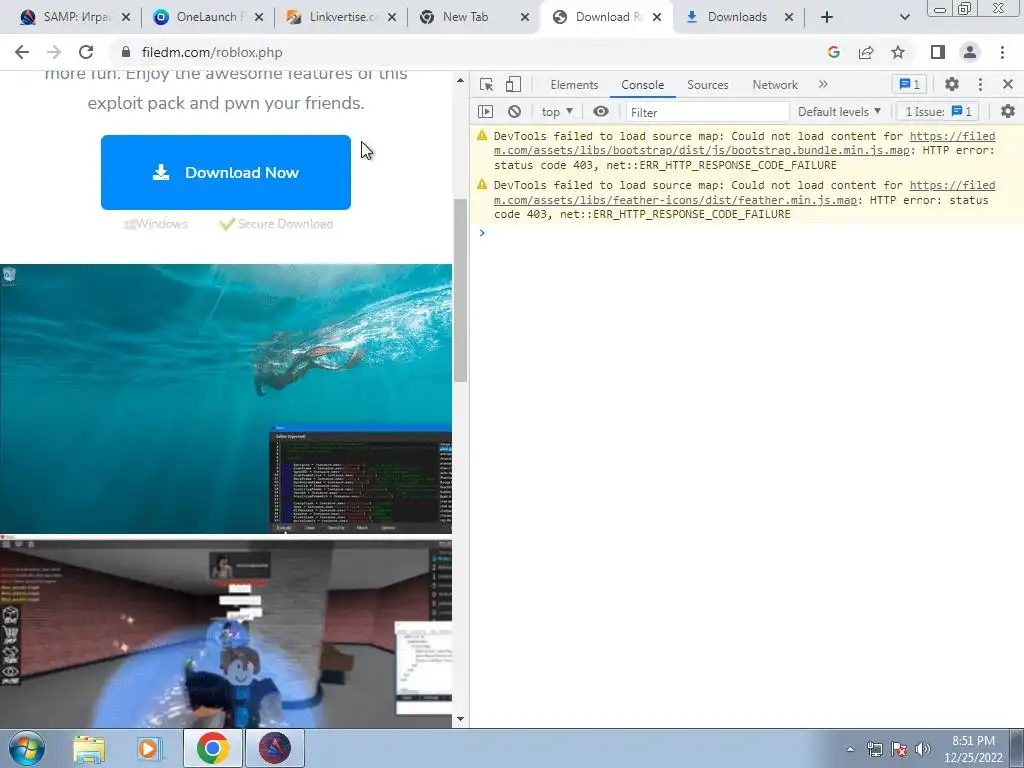Switch to the Sources tab
The height and width of the screenshot is (768, 1024).
click(x=707, y=85)
